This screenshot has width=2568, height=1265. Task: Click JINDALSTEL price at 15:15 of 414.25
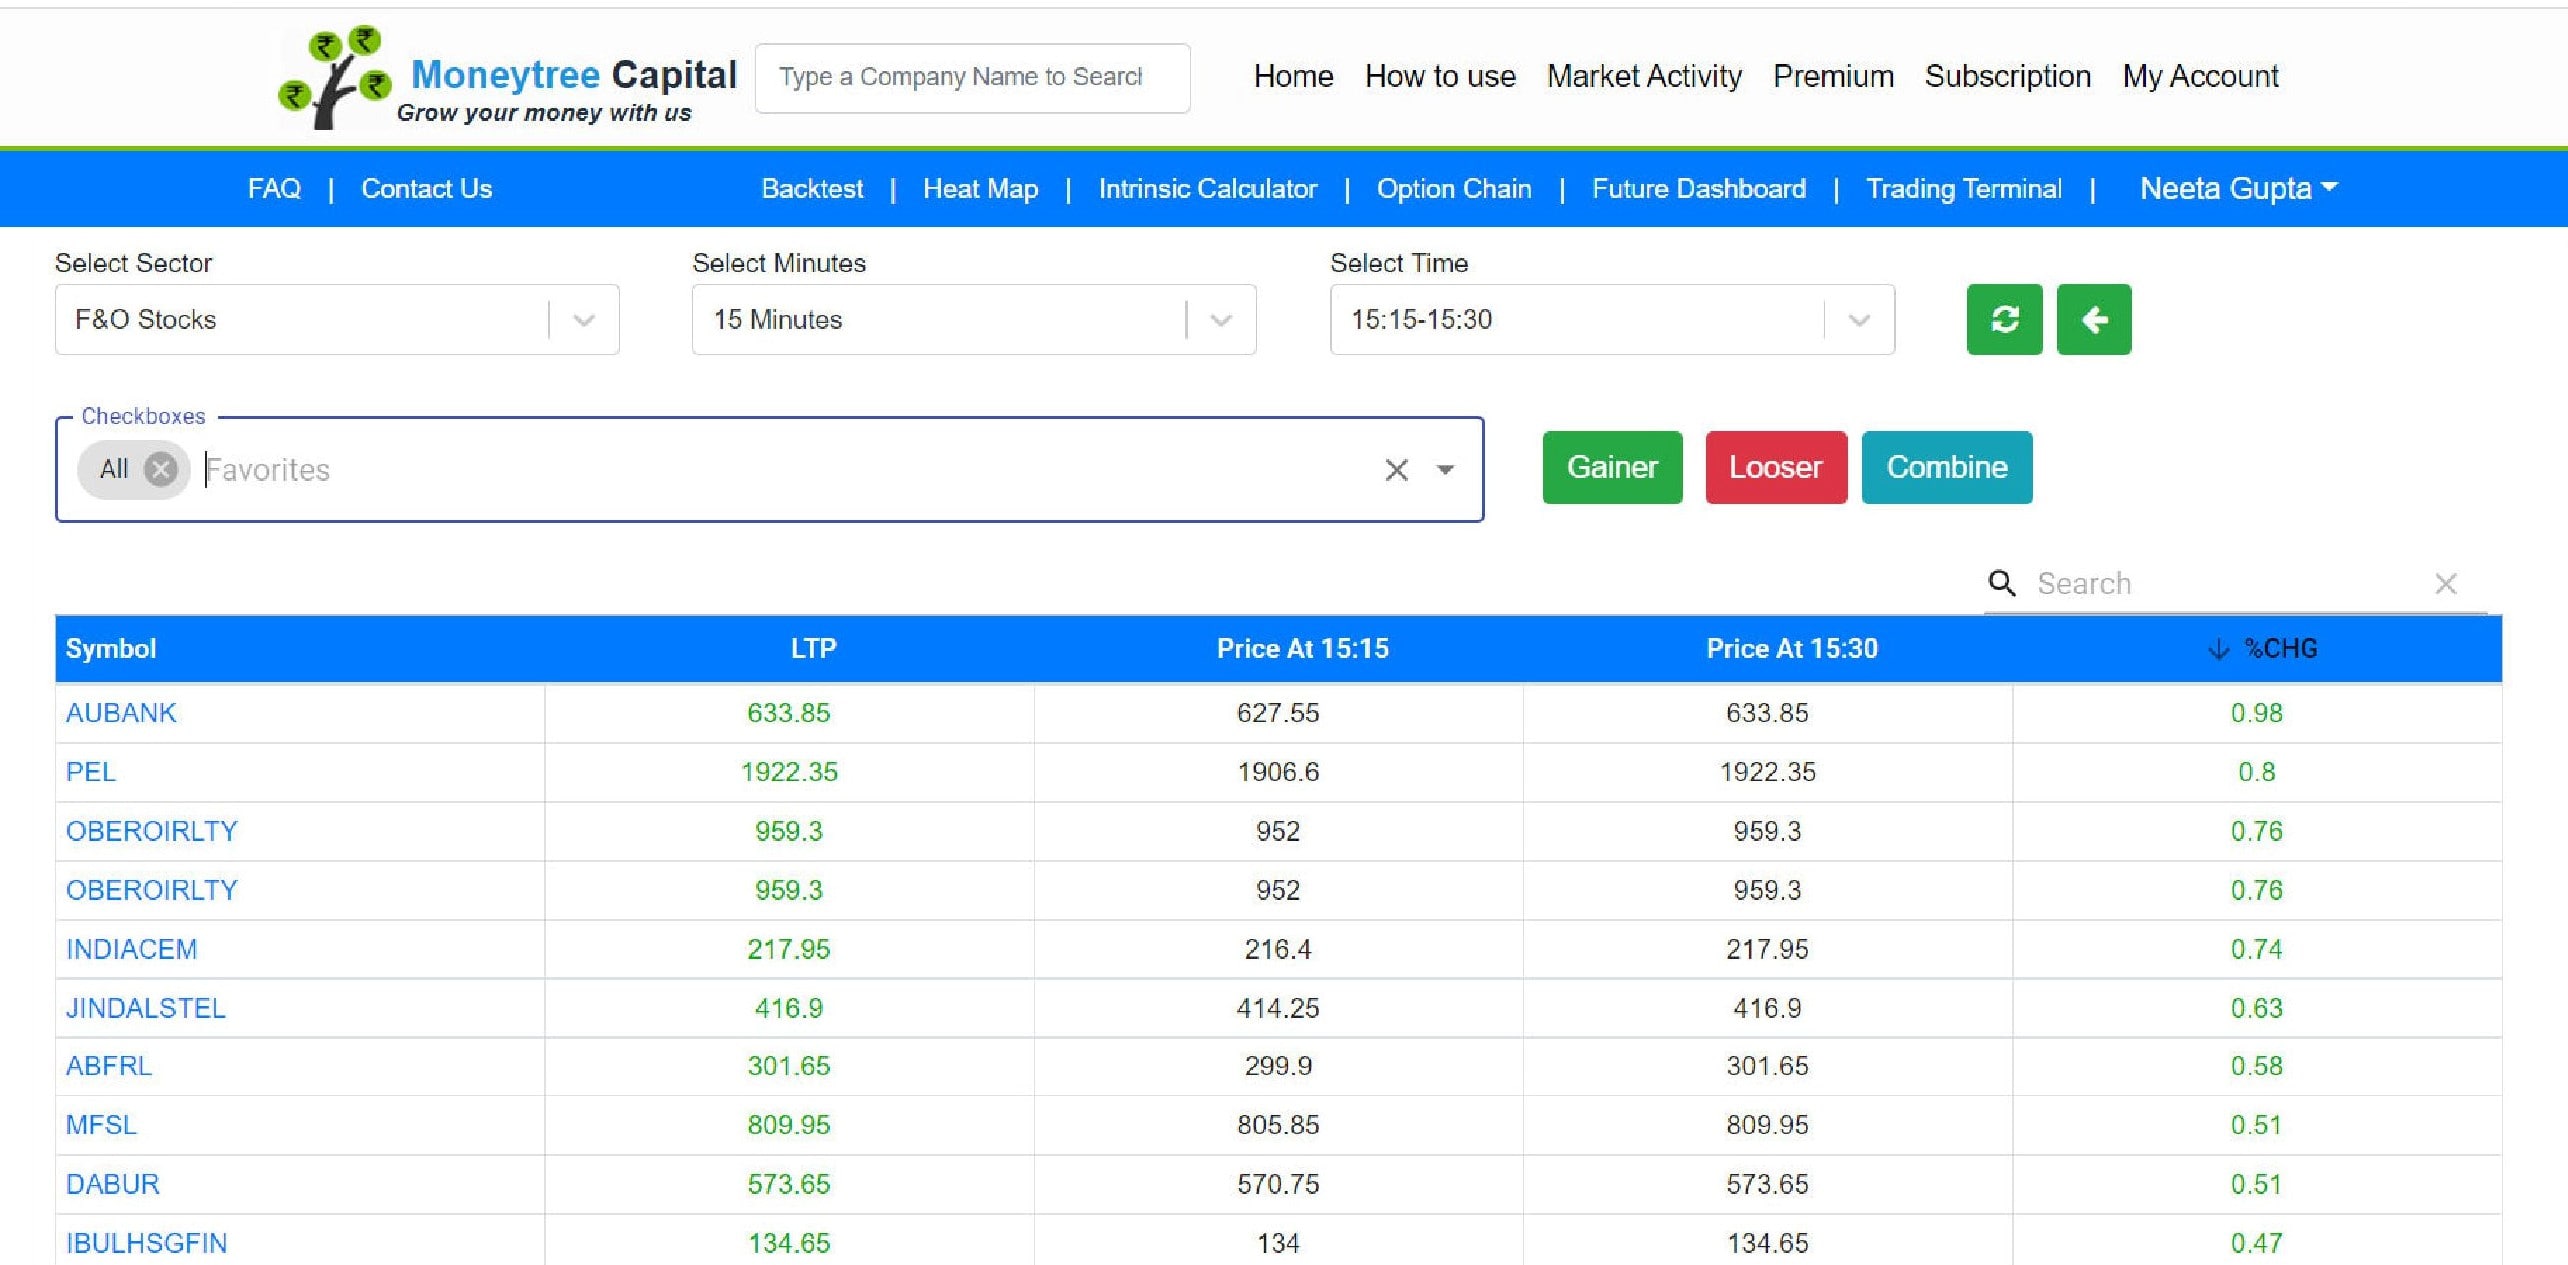point(1278,1008)
